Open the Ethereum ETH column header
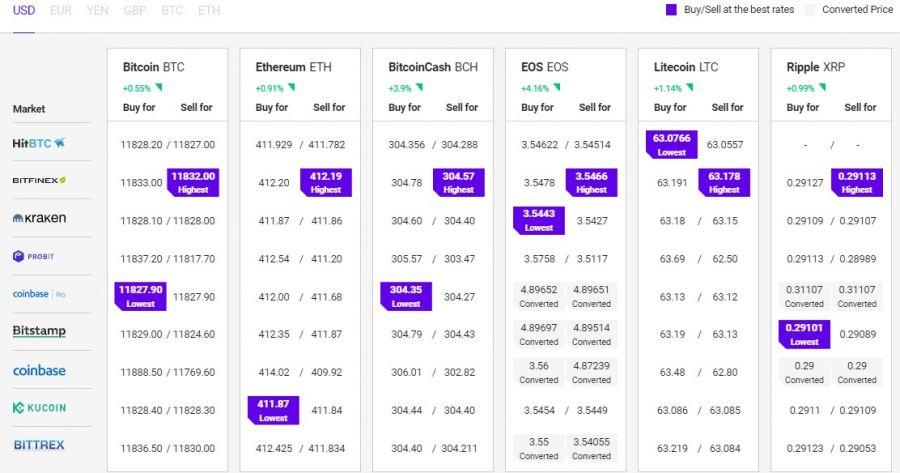This screenshot has height=473, width=900. (x=293, y=67)
